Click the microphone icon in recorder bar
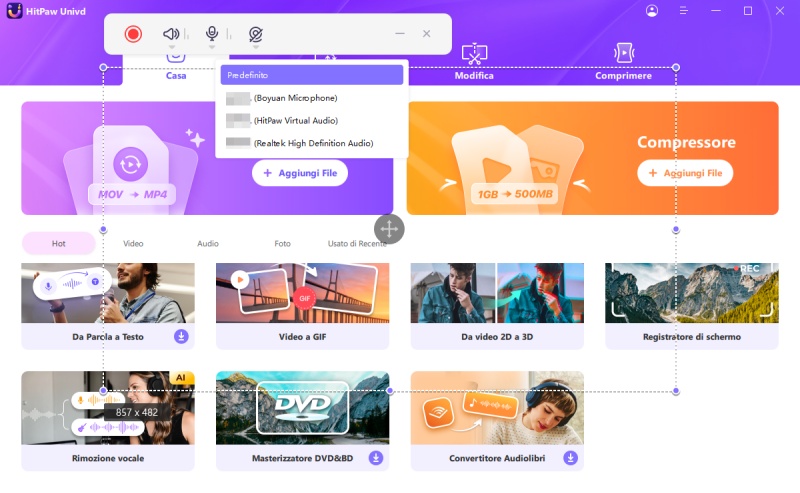This screenshot has height=493, width=800. tap(212, 34)
